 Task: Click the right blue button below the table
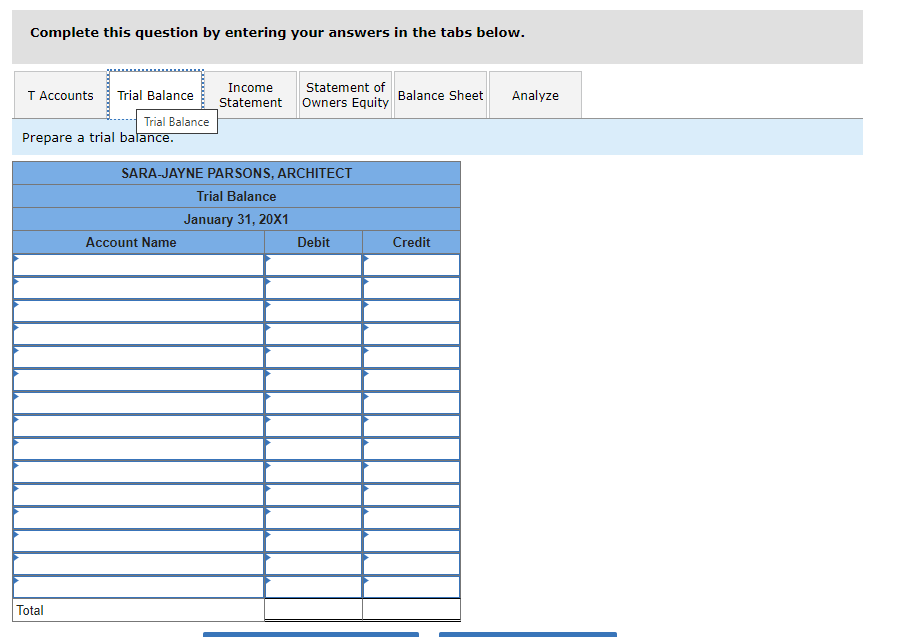point(527,634)
